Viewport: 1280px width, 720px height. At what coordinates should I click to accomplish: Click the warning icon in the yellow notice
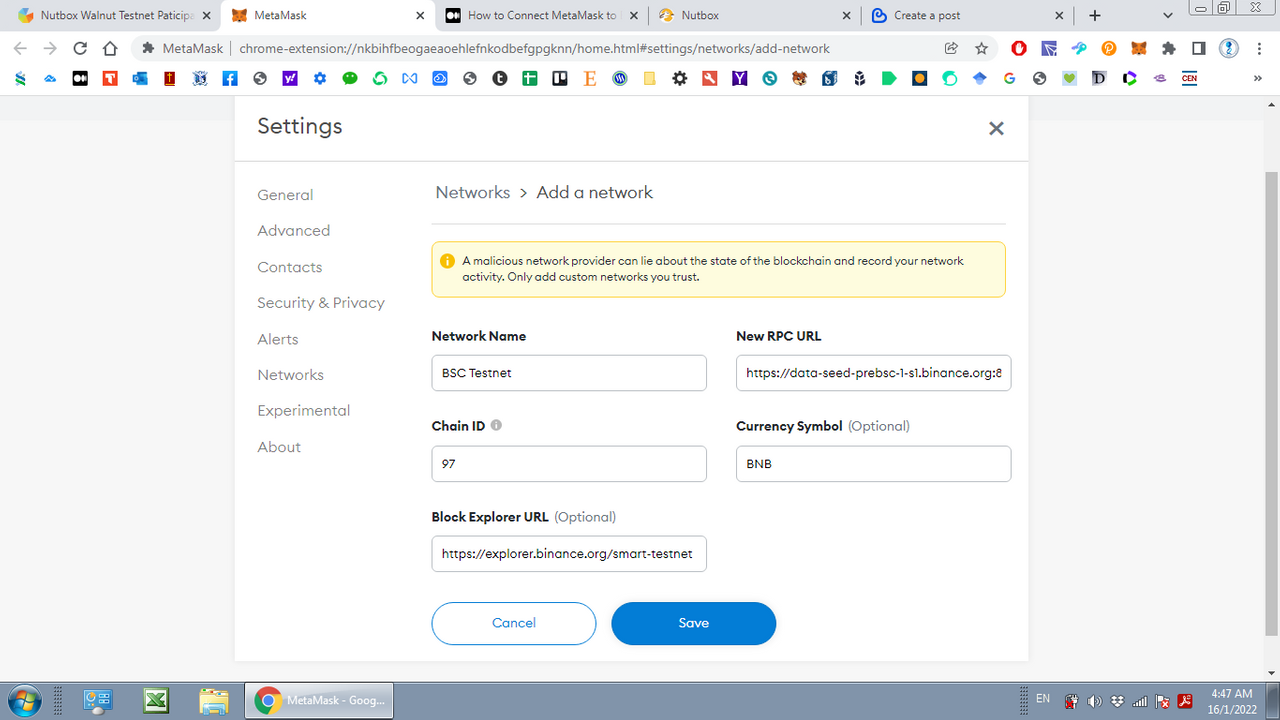(x=447, y=261)
